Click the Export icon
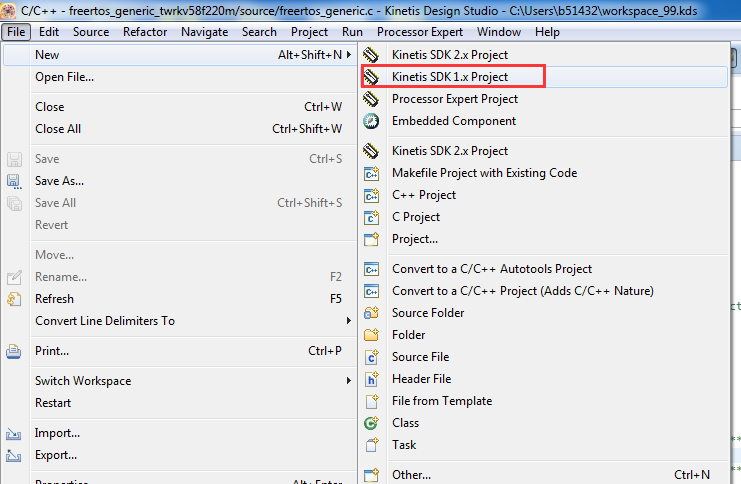The width and height of the screenshot is (741, 484). [x=13, y=456]
